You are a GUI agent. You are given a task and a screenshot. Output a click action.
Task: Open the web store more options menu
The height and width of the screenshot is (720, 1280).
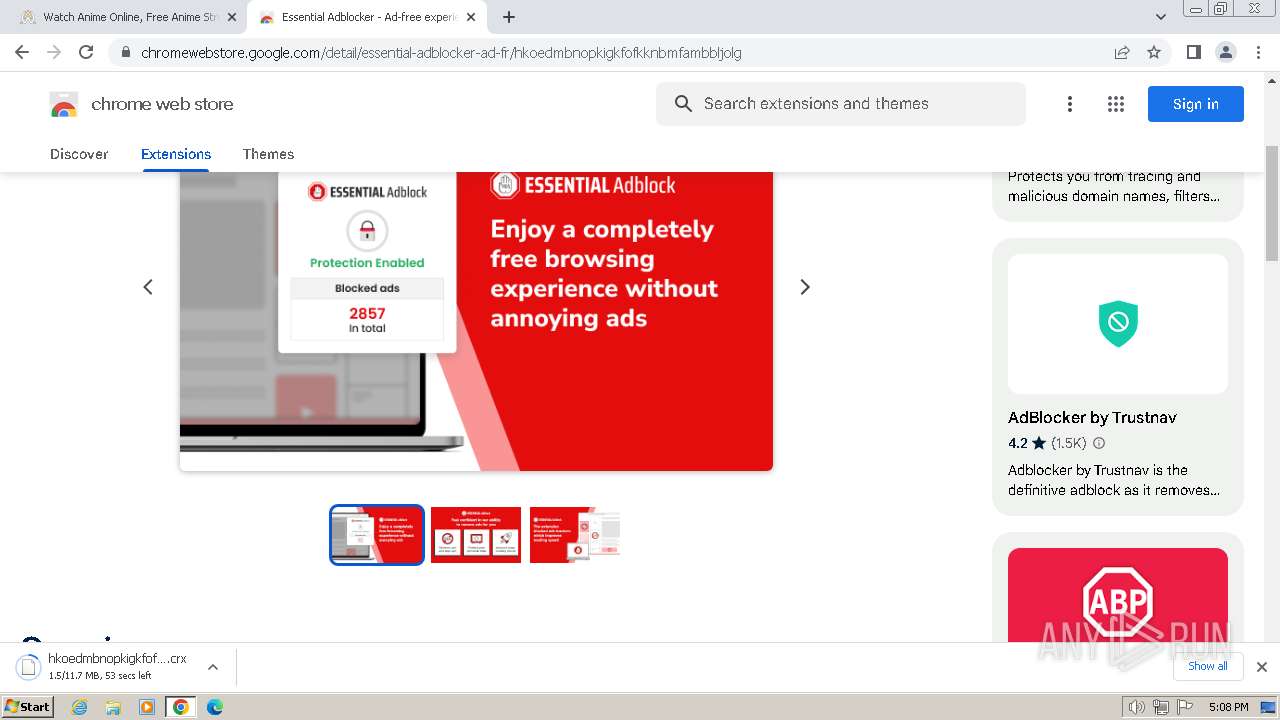1070,104
